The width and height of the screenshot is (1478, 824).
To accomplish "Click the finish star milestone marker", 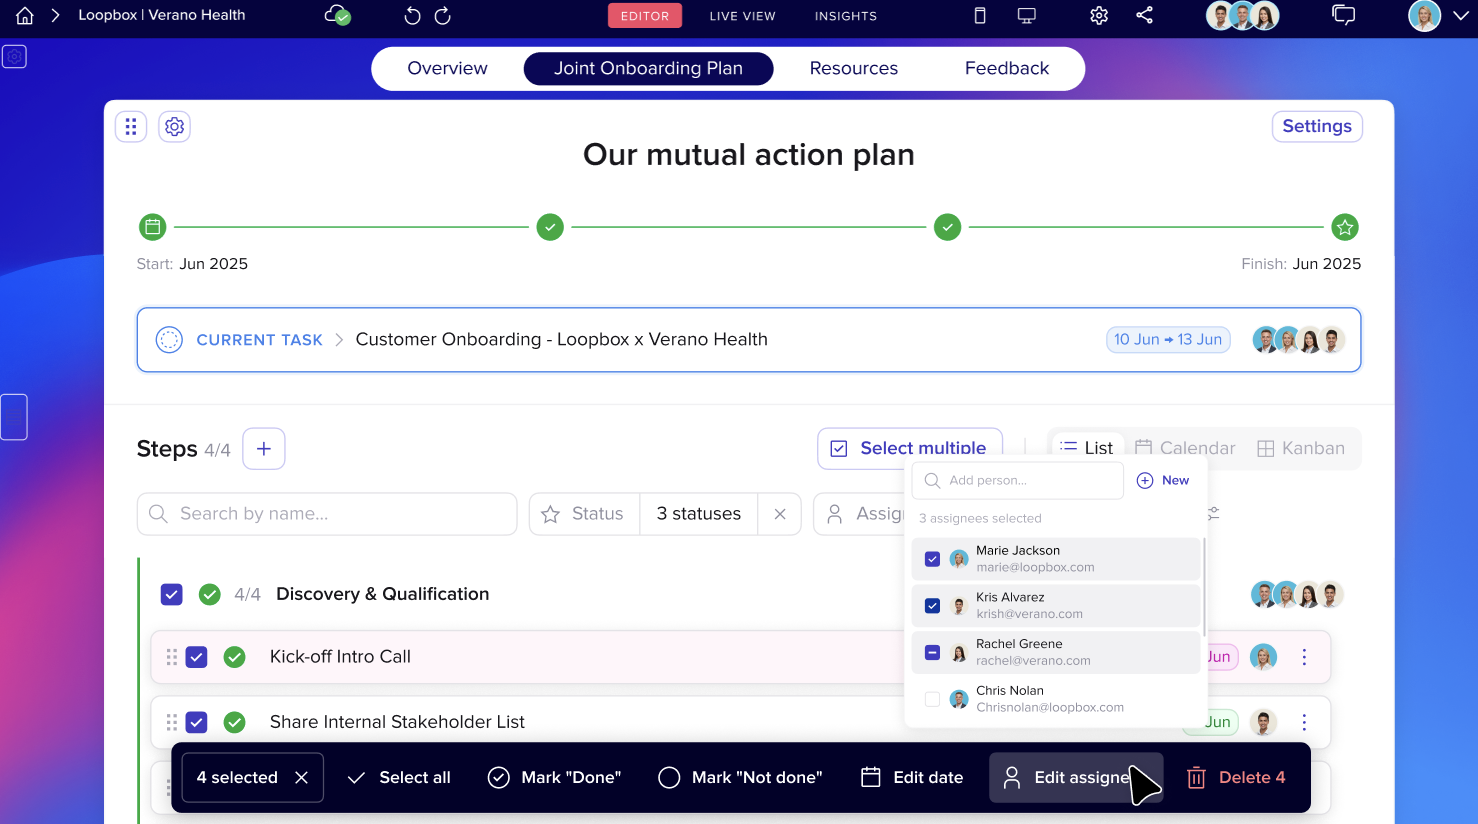I will click(1345, 227).
